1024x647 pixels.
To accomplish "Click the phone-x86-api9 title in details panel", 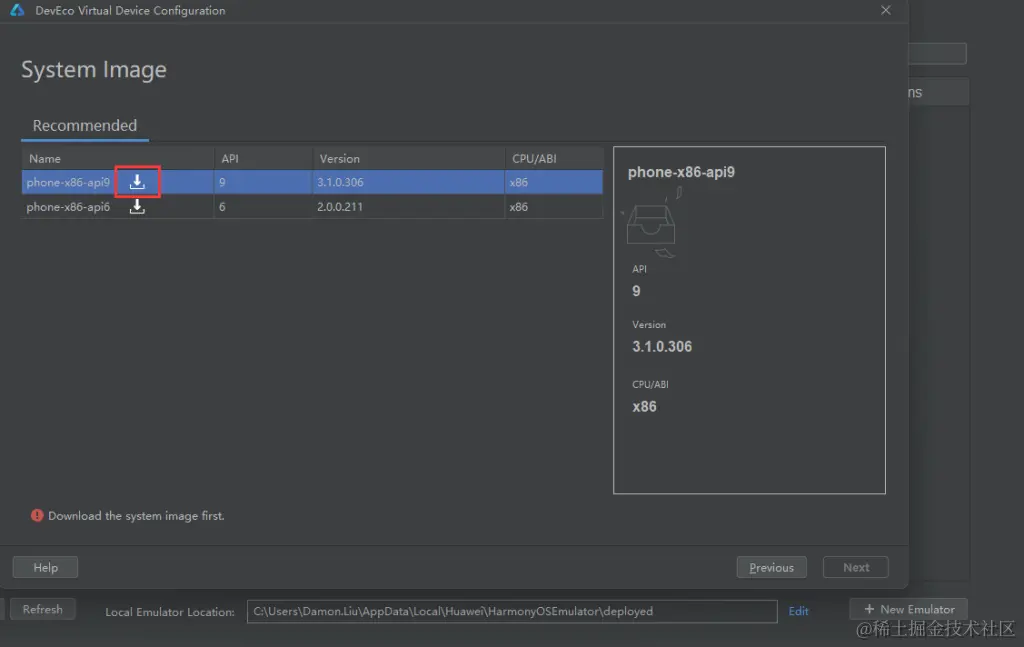I will pos(681,172).
